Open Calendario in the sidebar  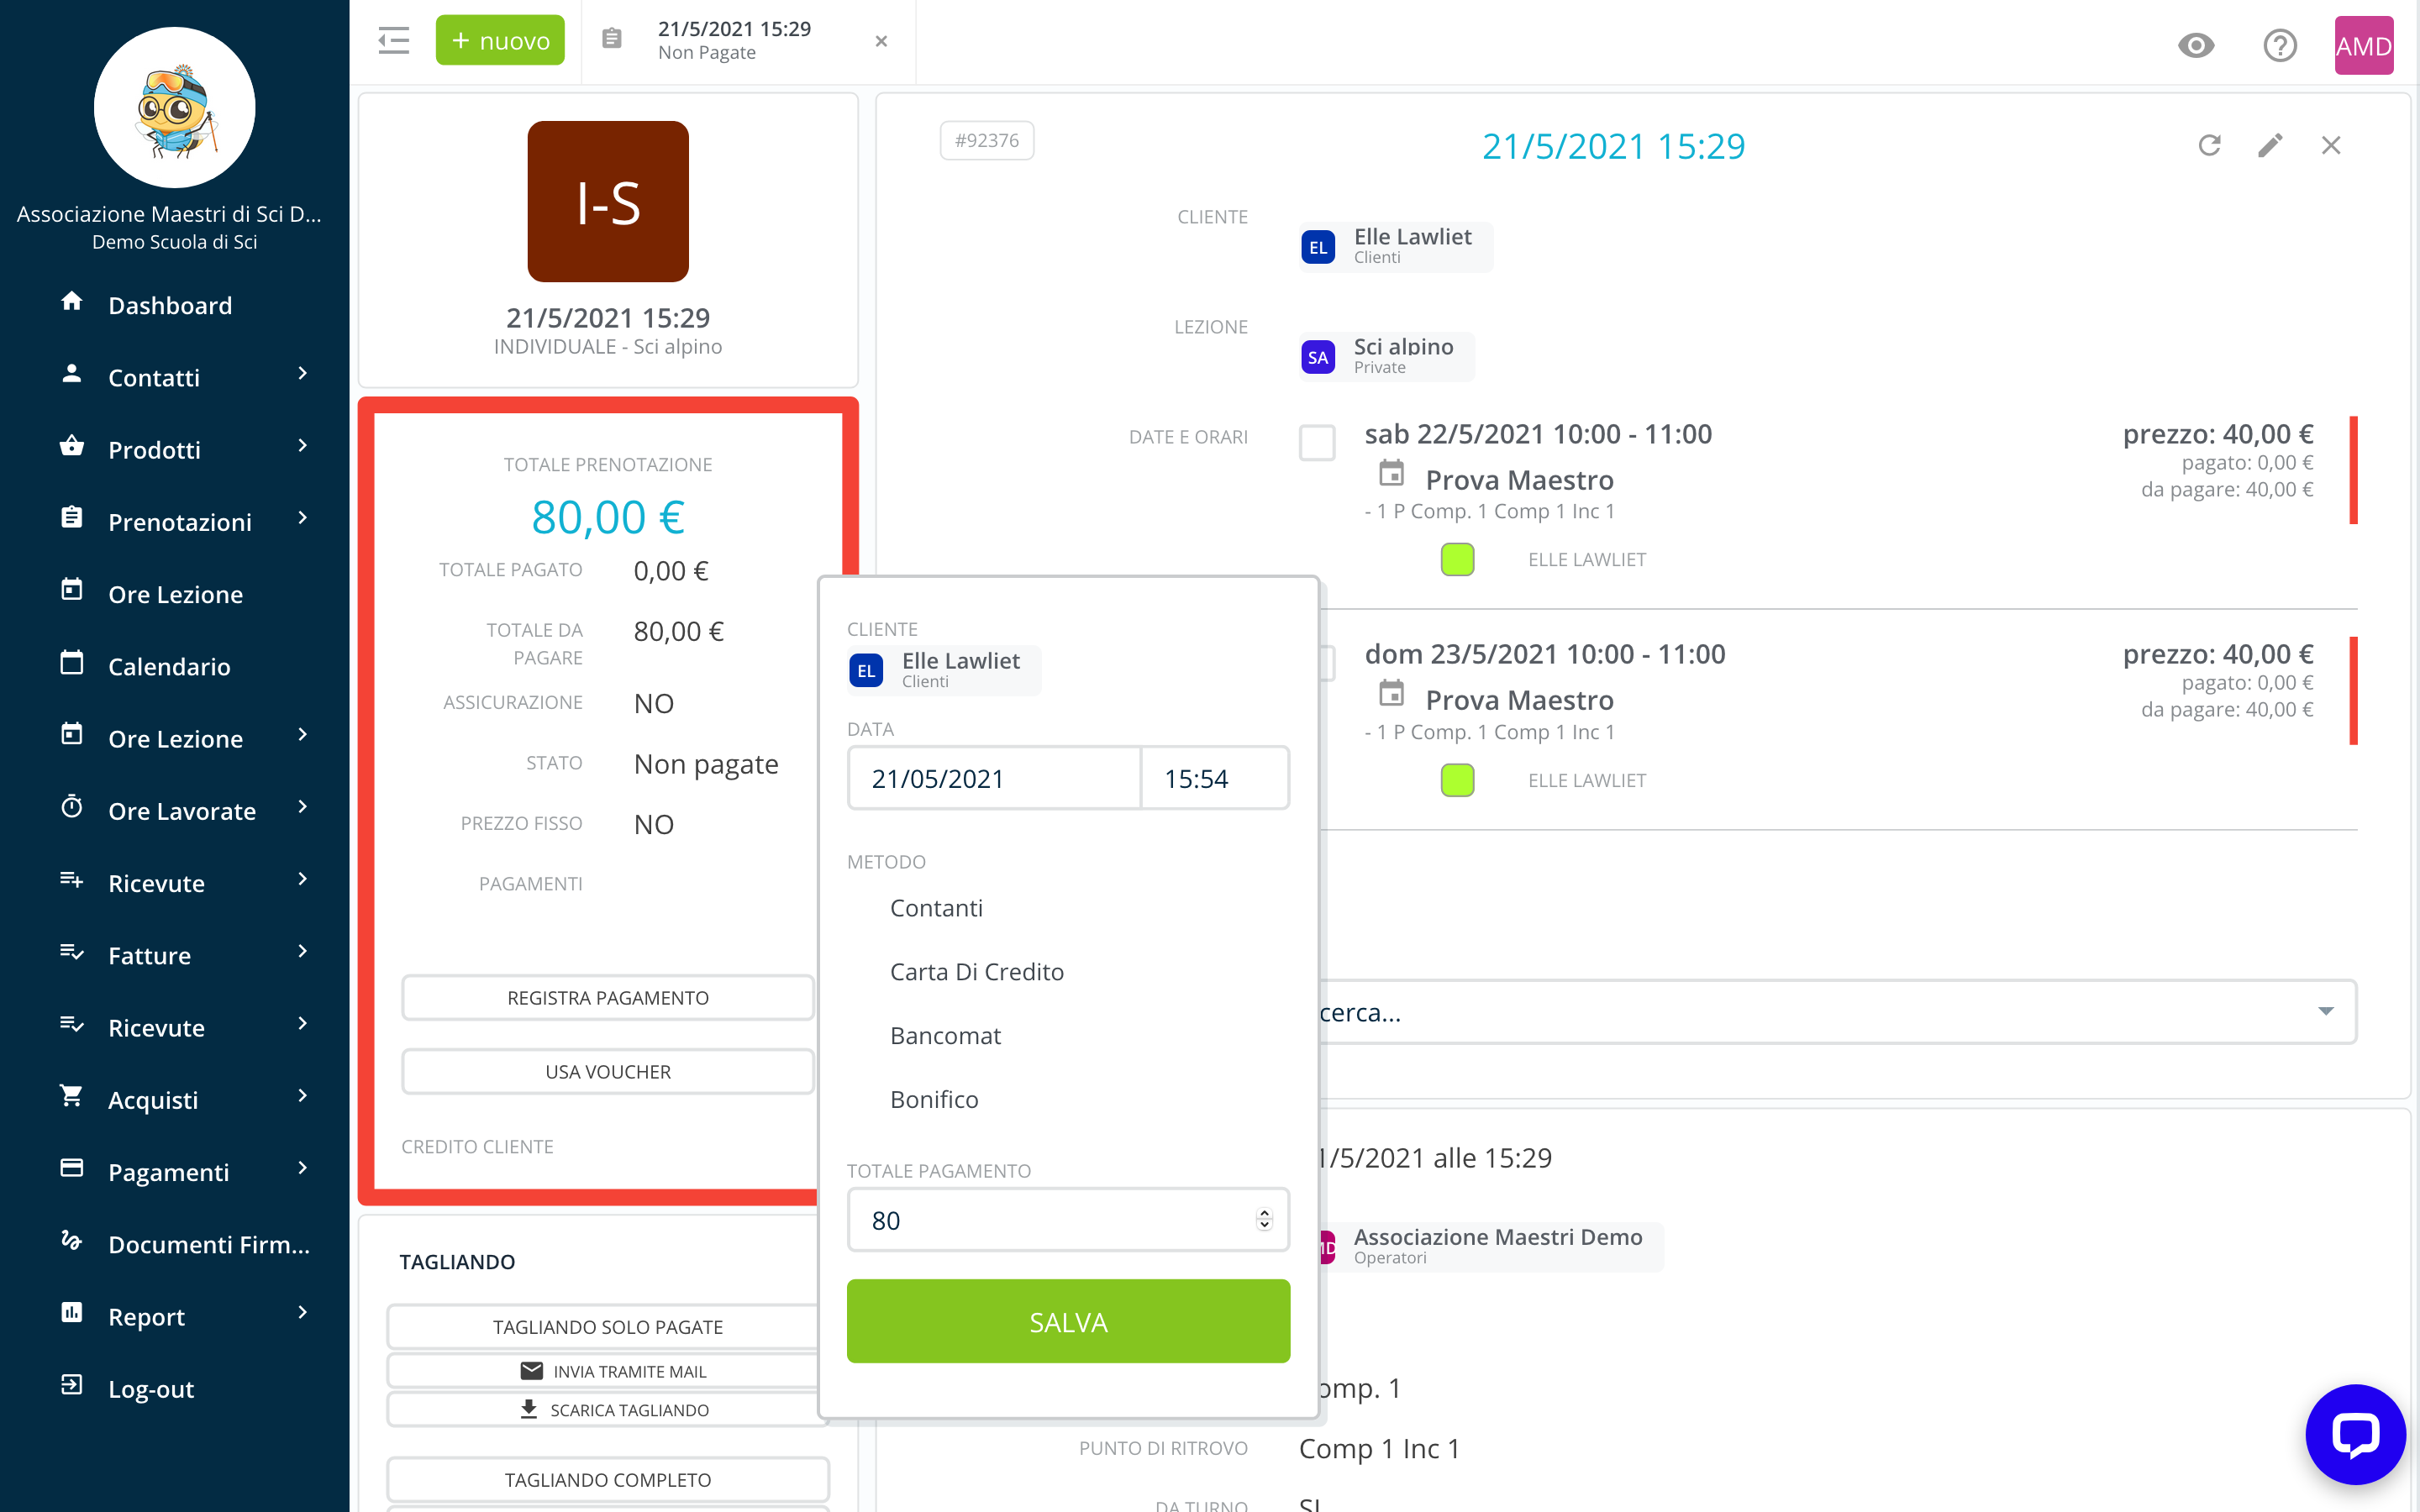[x=169, y=666]
